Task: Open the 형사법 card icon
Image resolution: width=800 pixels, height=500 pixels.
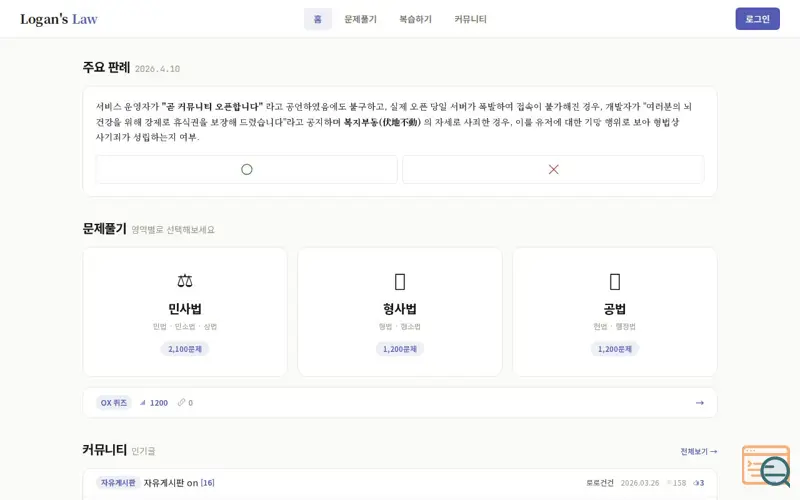Action: 400,282
